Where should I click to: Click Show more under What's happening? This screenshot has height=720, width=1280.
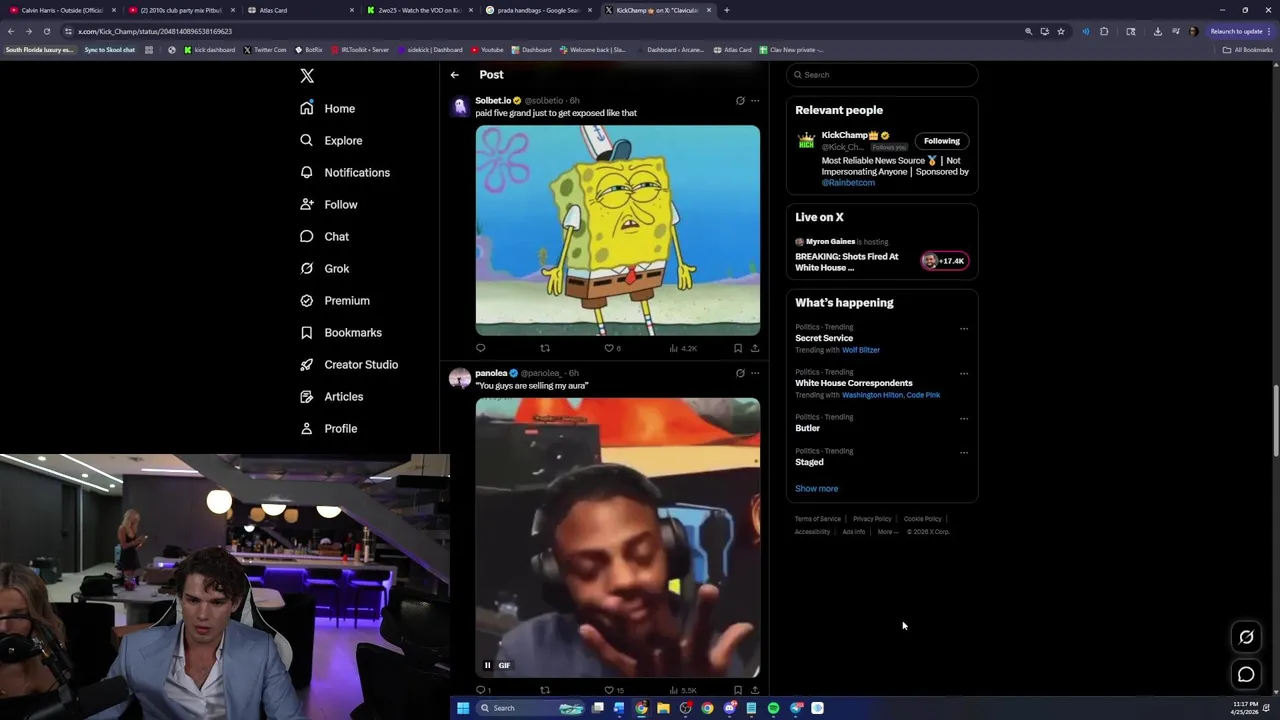[816, 489]
